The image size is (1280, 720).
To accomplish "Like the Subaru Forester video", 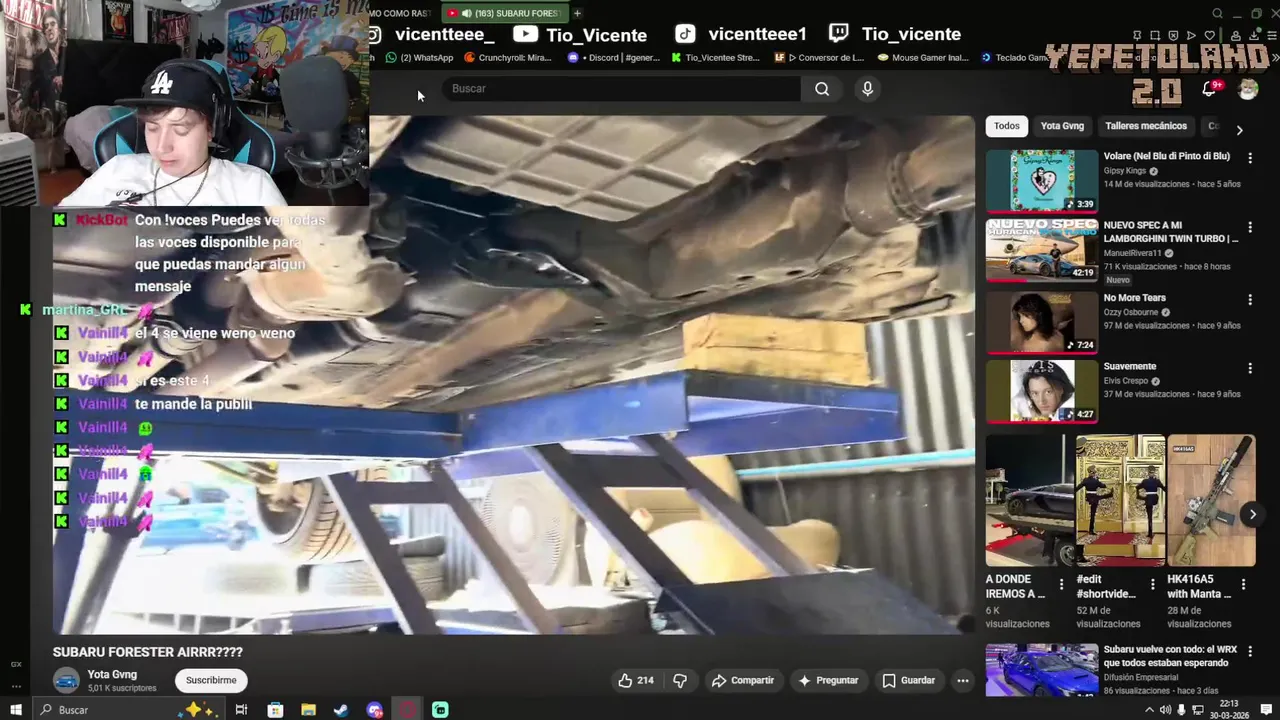I will pyautogui.click(x=635, y=680).
